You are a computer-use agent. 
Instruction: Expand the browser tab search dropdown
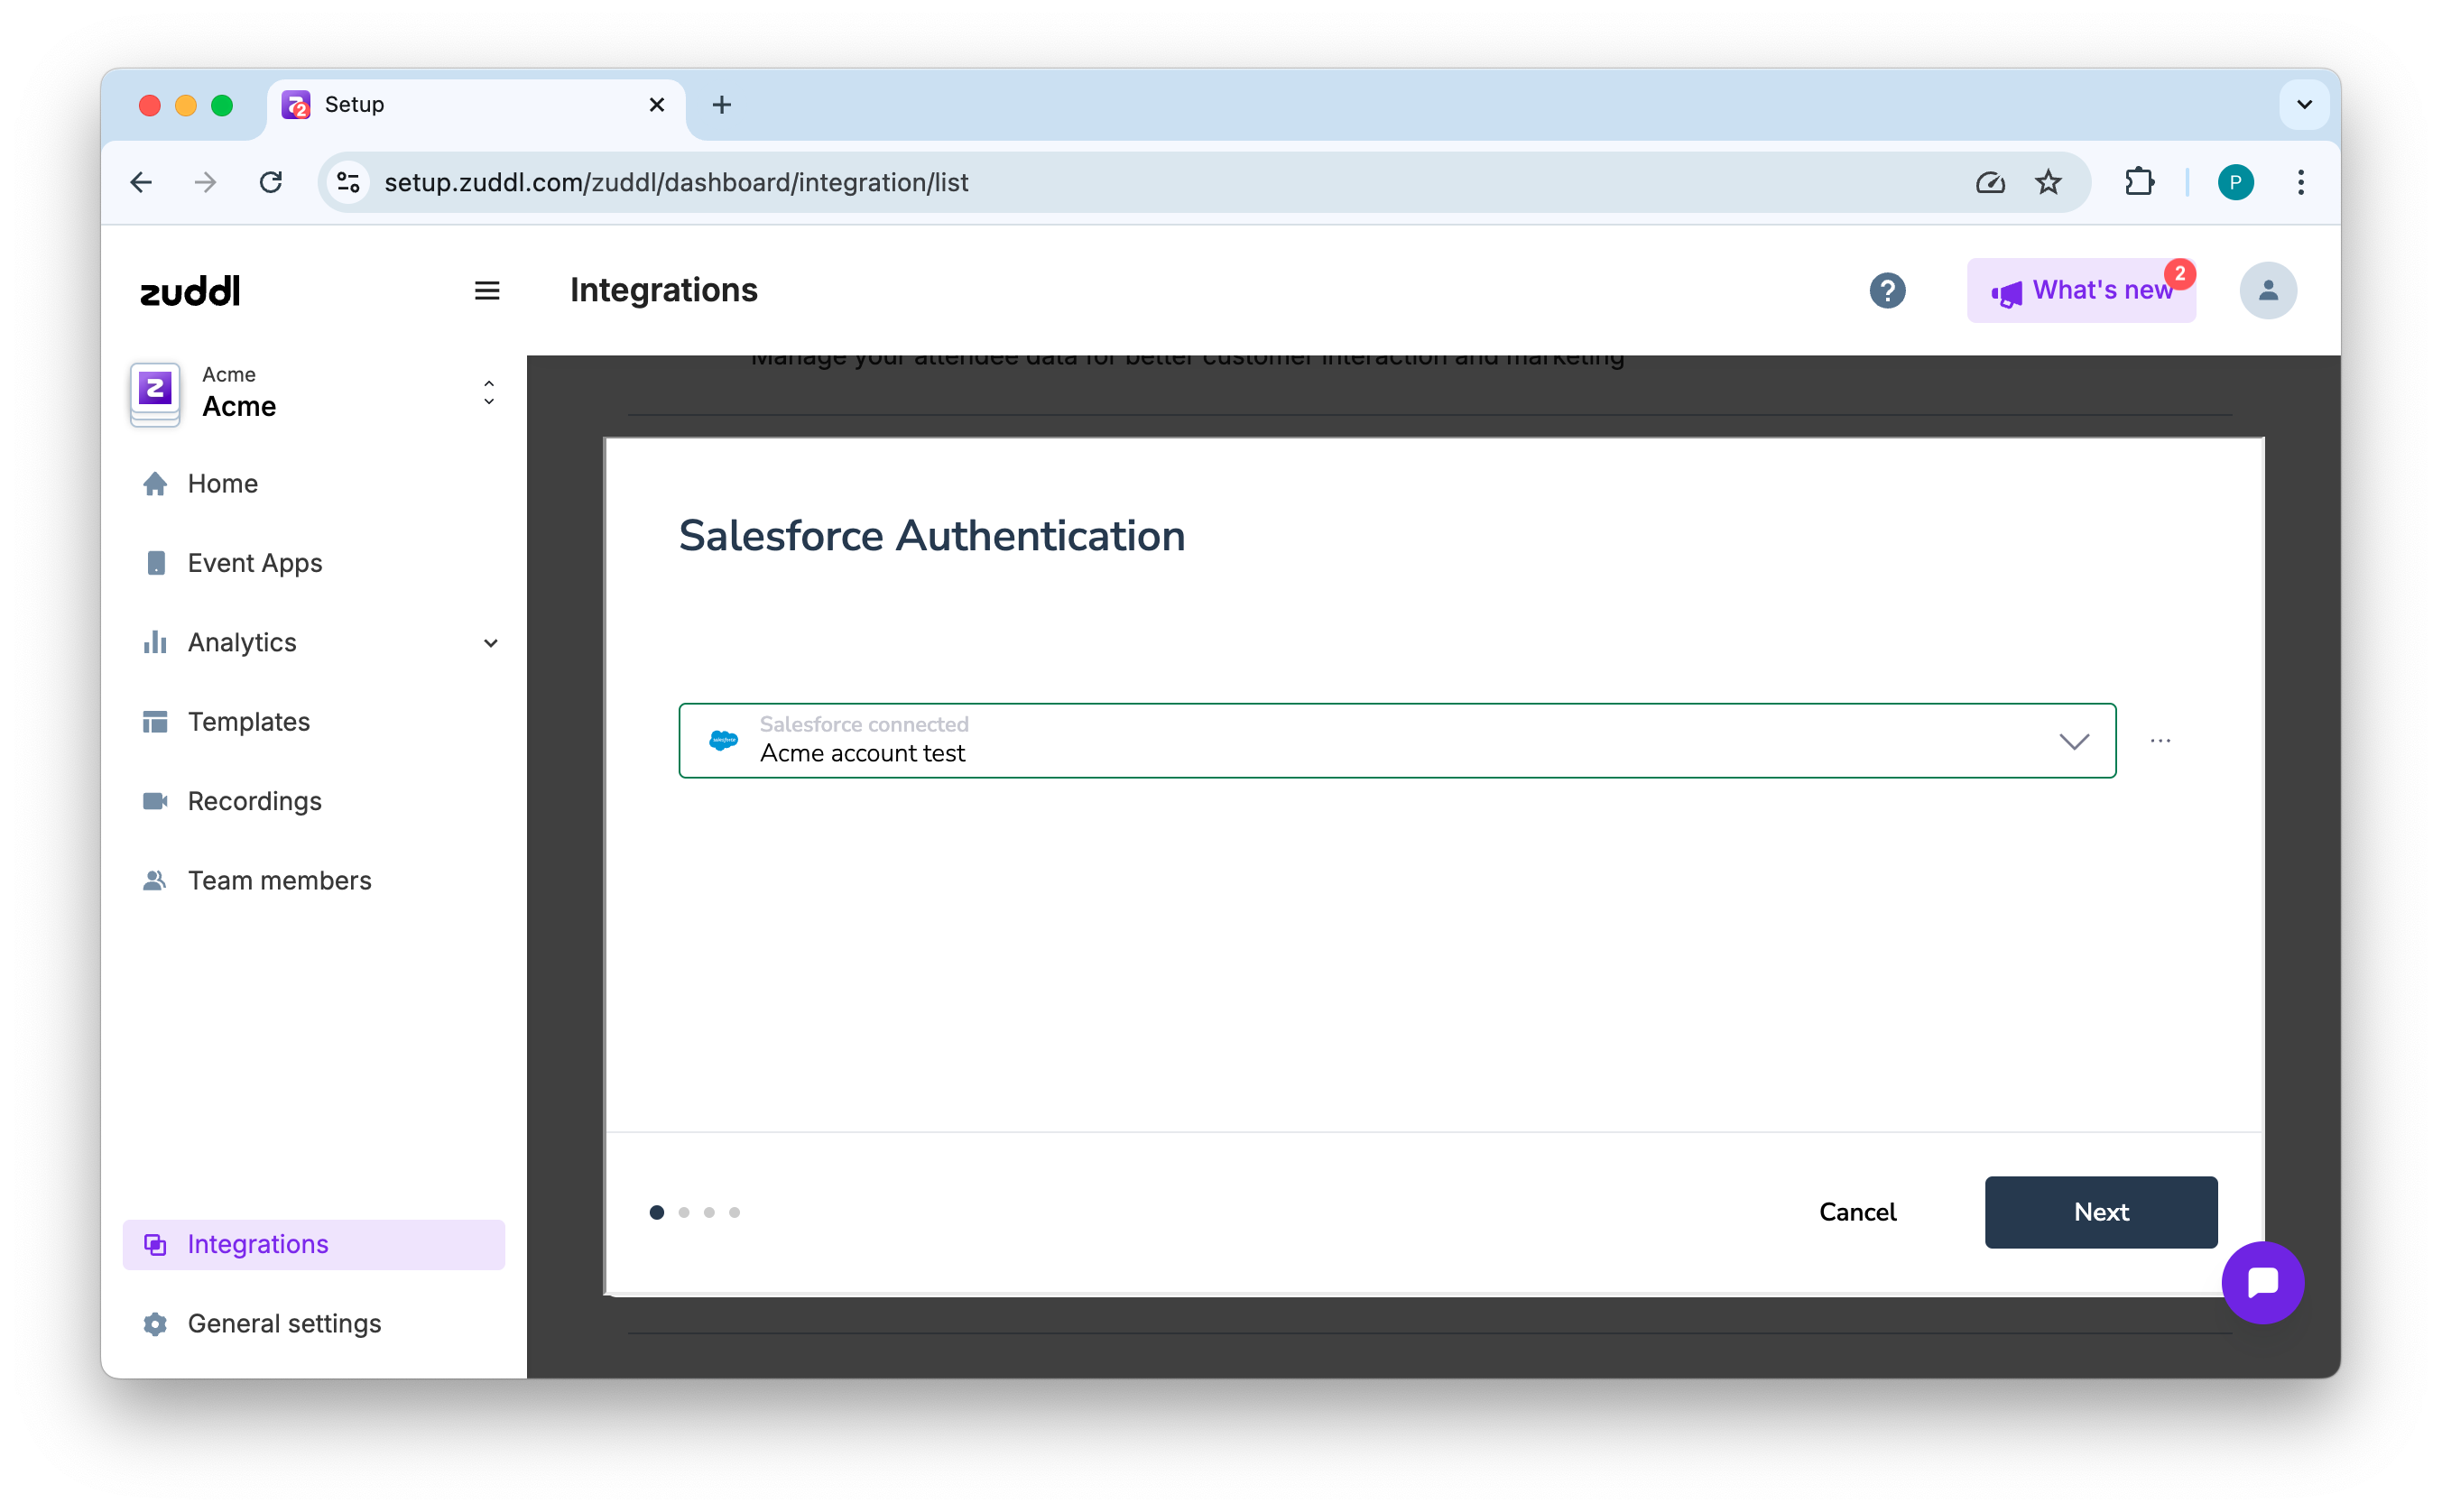[2304, 105]
